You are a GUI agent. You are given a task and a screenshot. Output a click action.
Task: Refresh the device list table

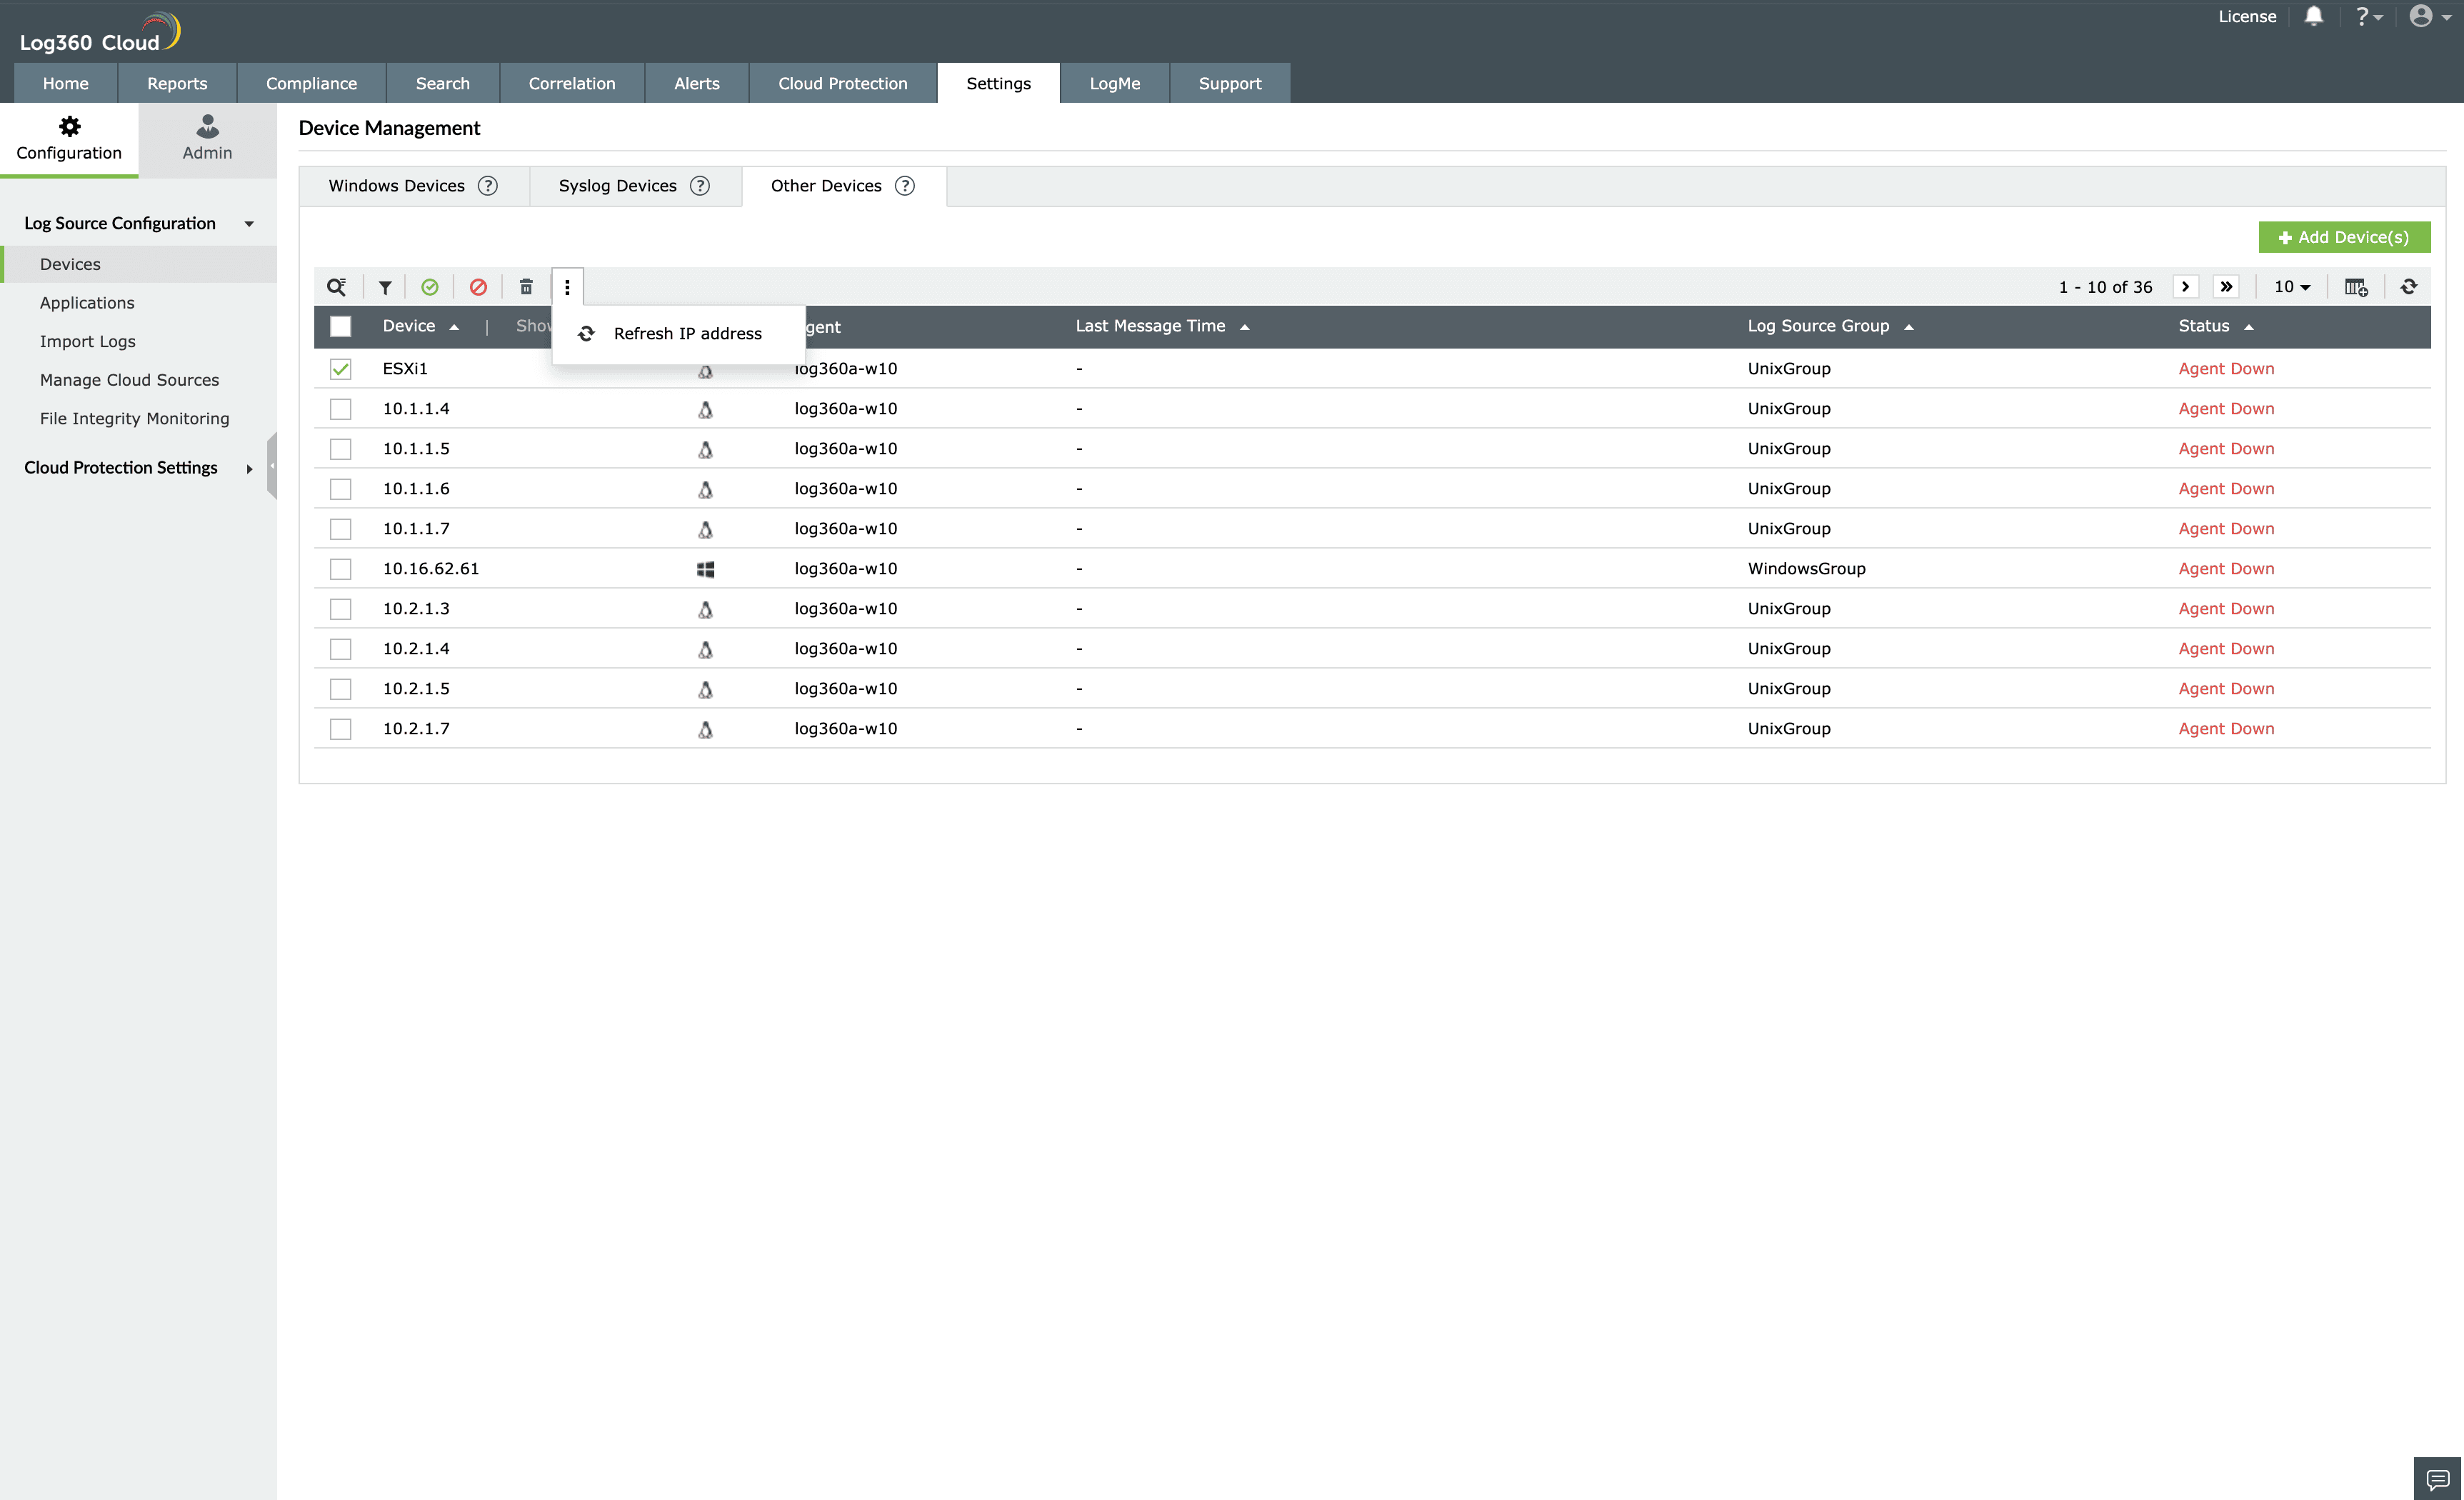pyautogui.click(x=2408, y=287)
